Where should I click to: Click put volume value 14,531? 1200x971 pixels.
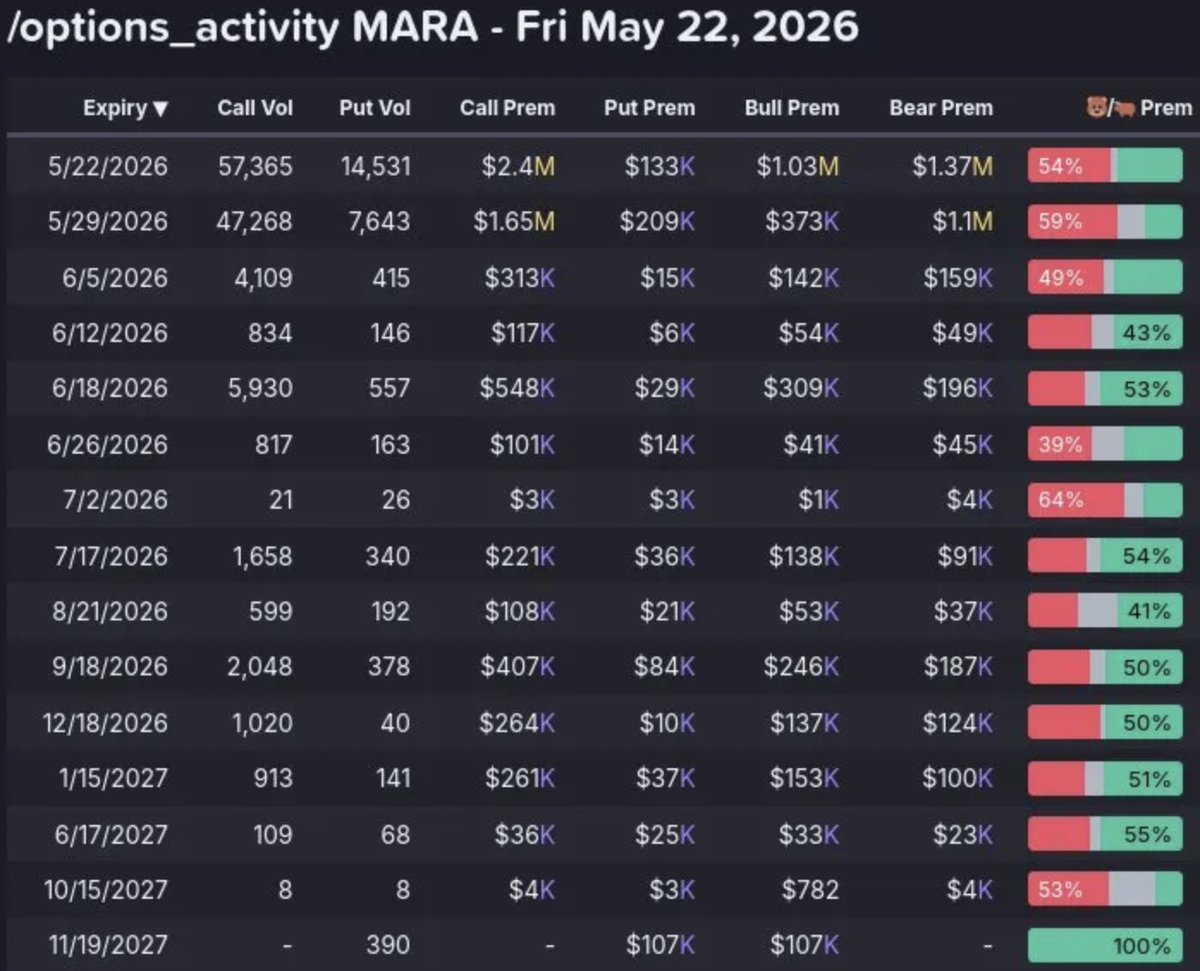(x=375, y=166)
